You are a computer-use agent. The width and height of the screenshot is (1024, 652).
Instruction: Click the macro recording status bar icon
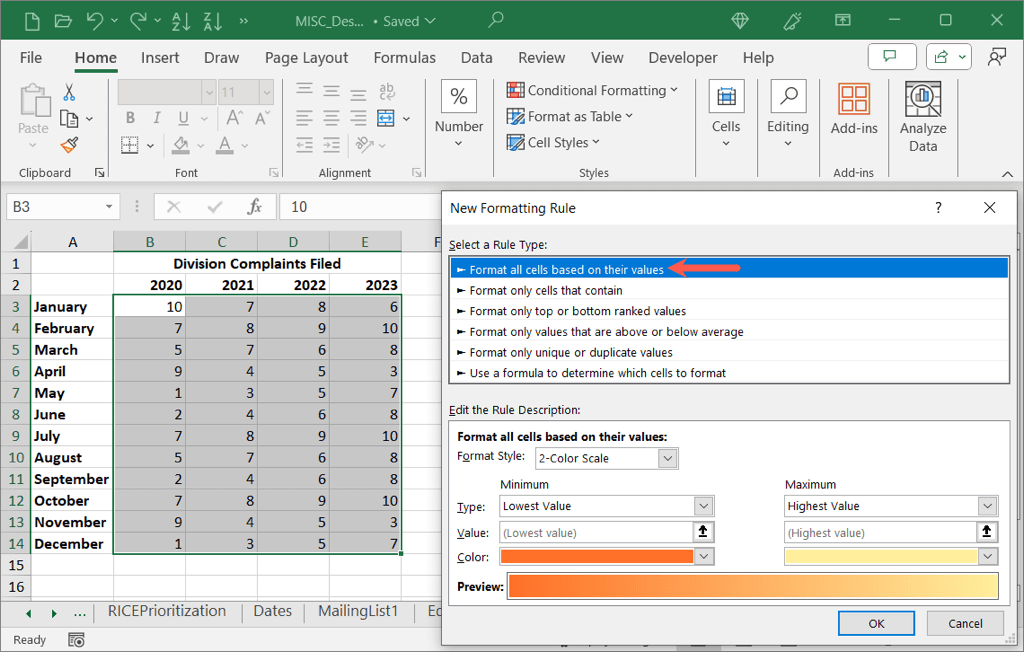76,639
